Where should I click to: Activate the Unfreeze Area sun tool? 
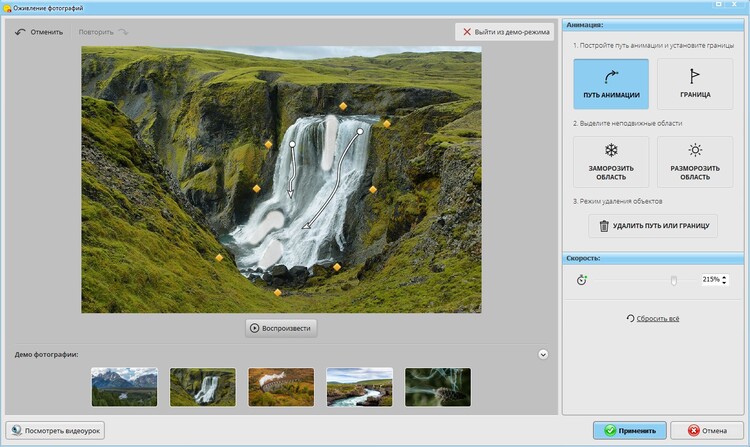click(x=694, y=161)
